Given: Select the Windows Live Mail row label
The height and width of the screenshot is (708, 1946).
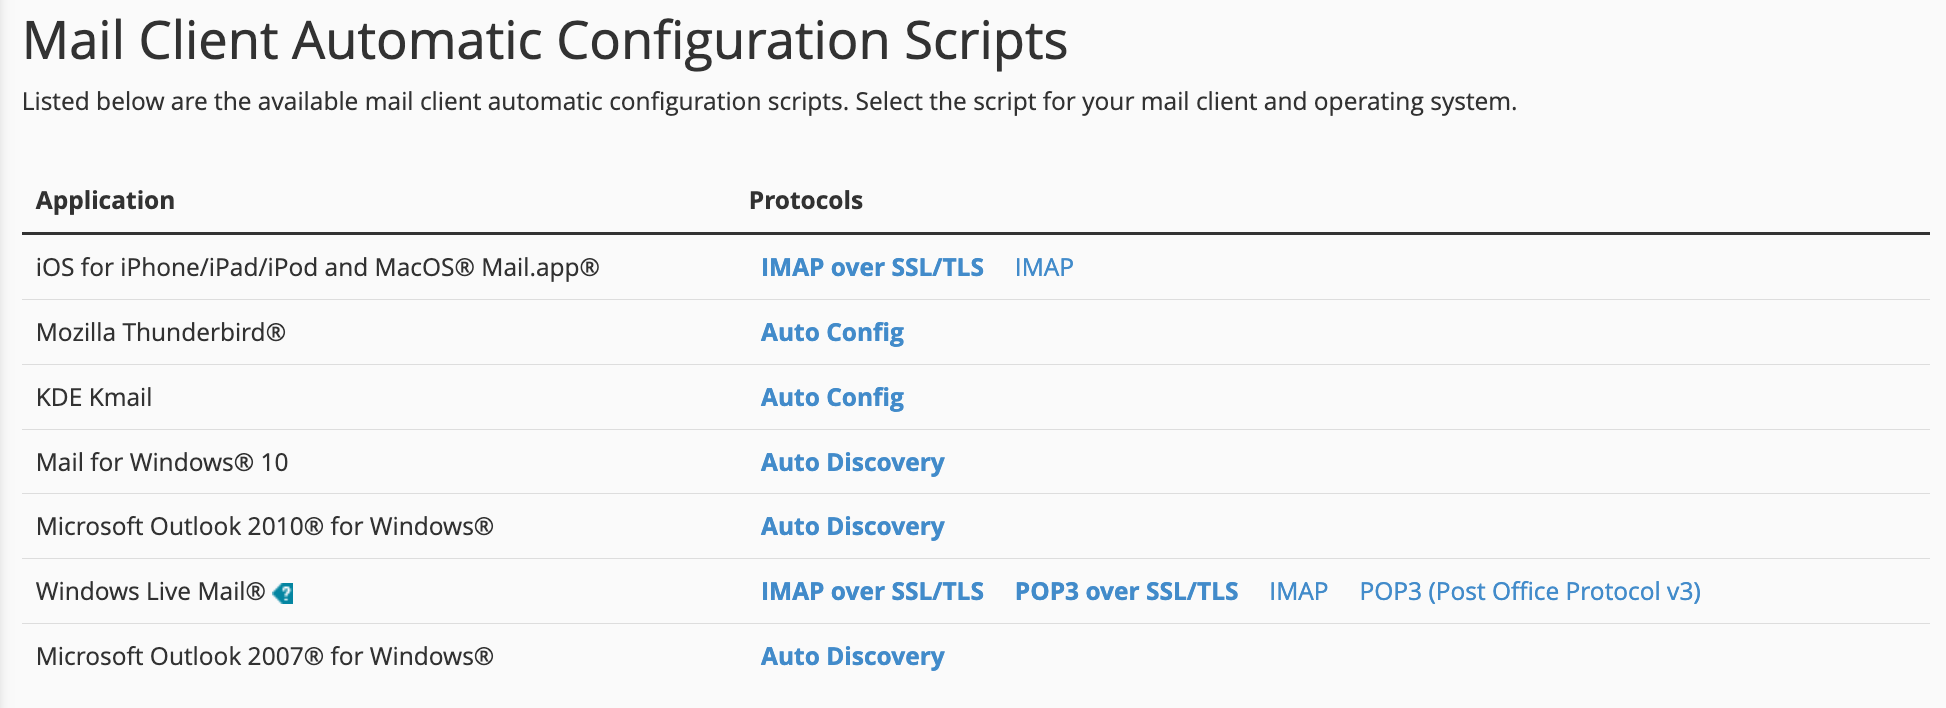Looking at the screenshot, I should 150,591.
